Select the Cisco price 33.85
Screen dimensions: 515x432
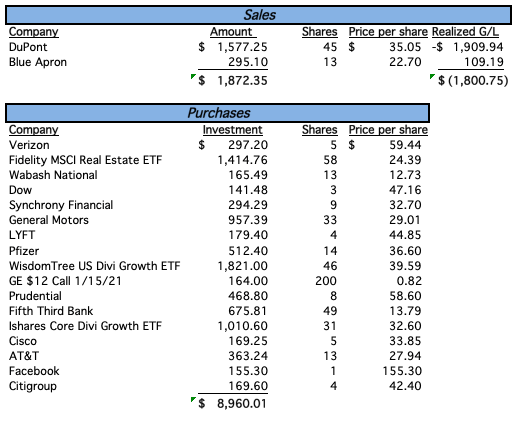coord(405,341)
